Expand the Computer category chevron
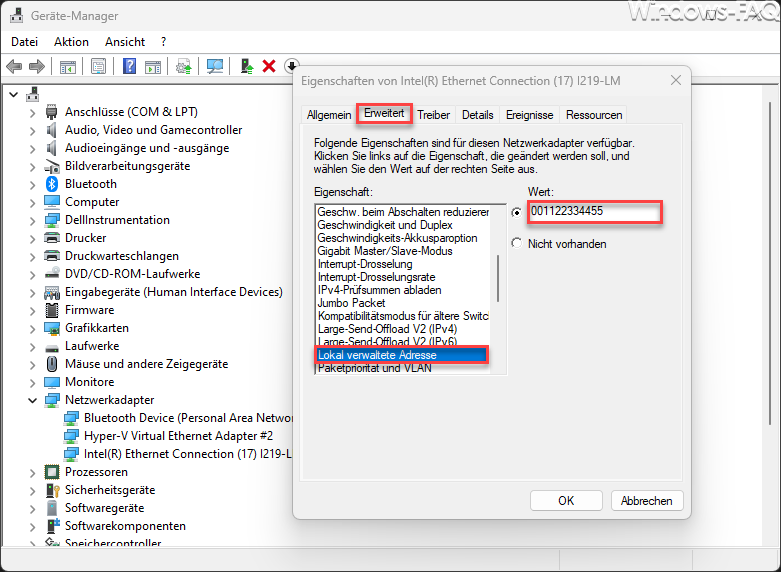Image resolution: width=781 pixels, height=572 pixels. point(32,203)
